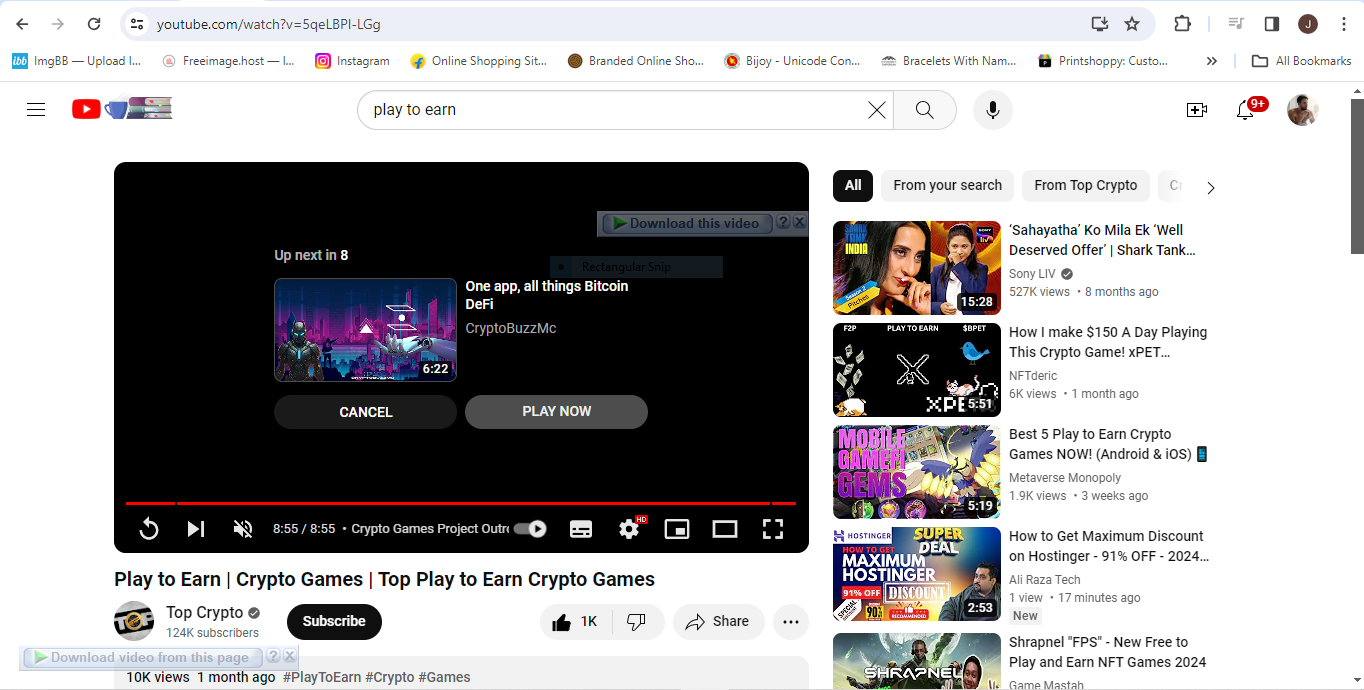Like the video
This screenshot has height=690, width=1364.
(x=575, y=622)
